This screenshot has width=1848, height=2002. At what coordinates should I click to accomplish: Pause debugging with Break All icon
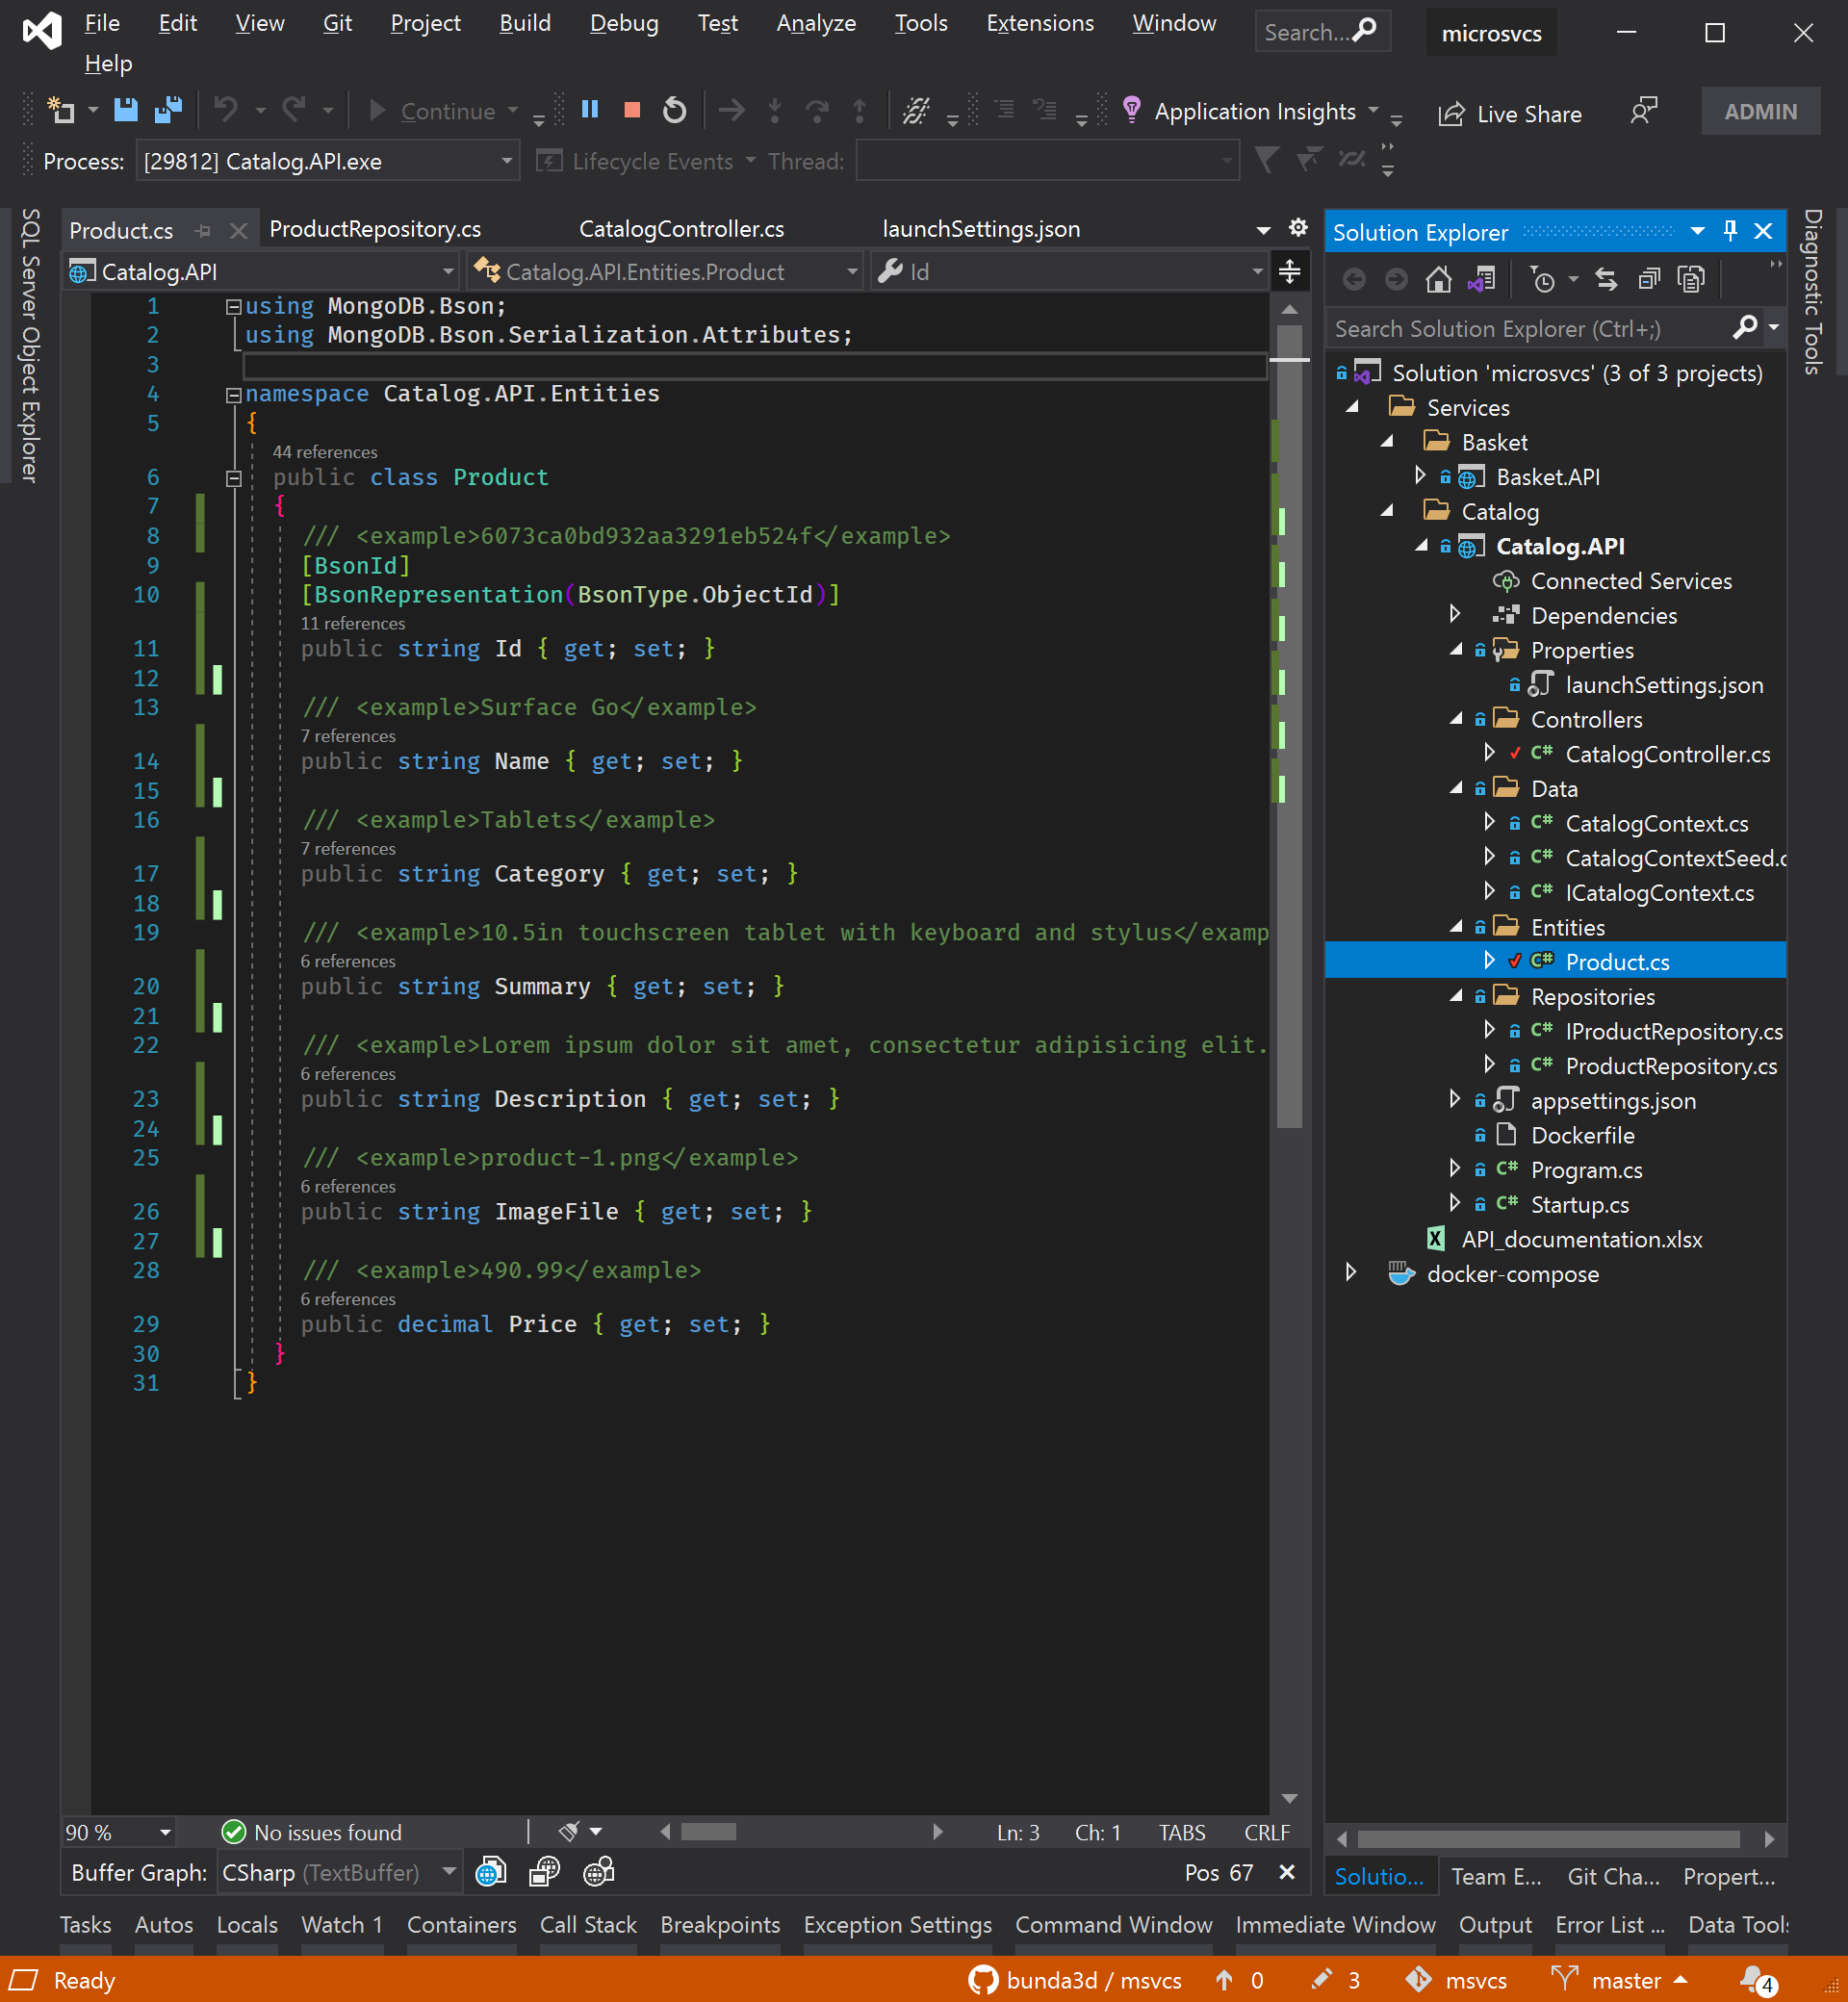(590, 110)
